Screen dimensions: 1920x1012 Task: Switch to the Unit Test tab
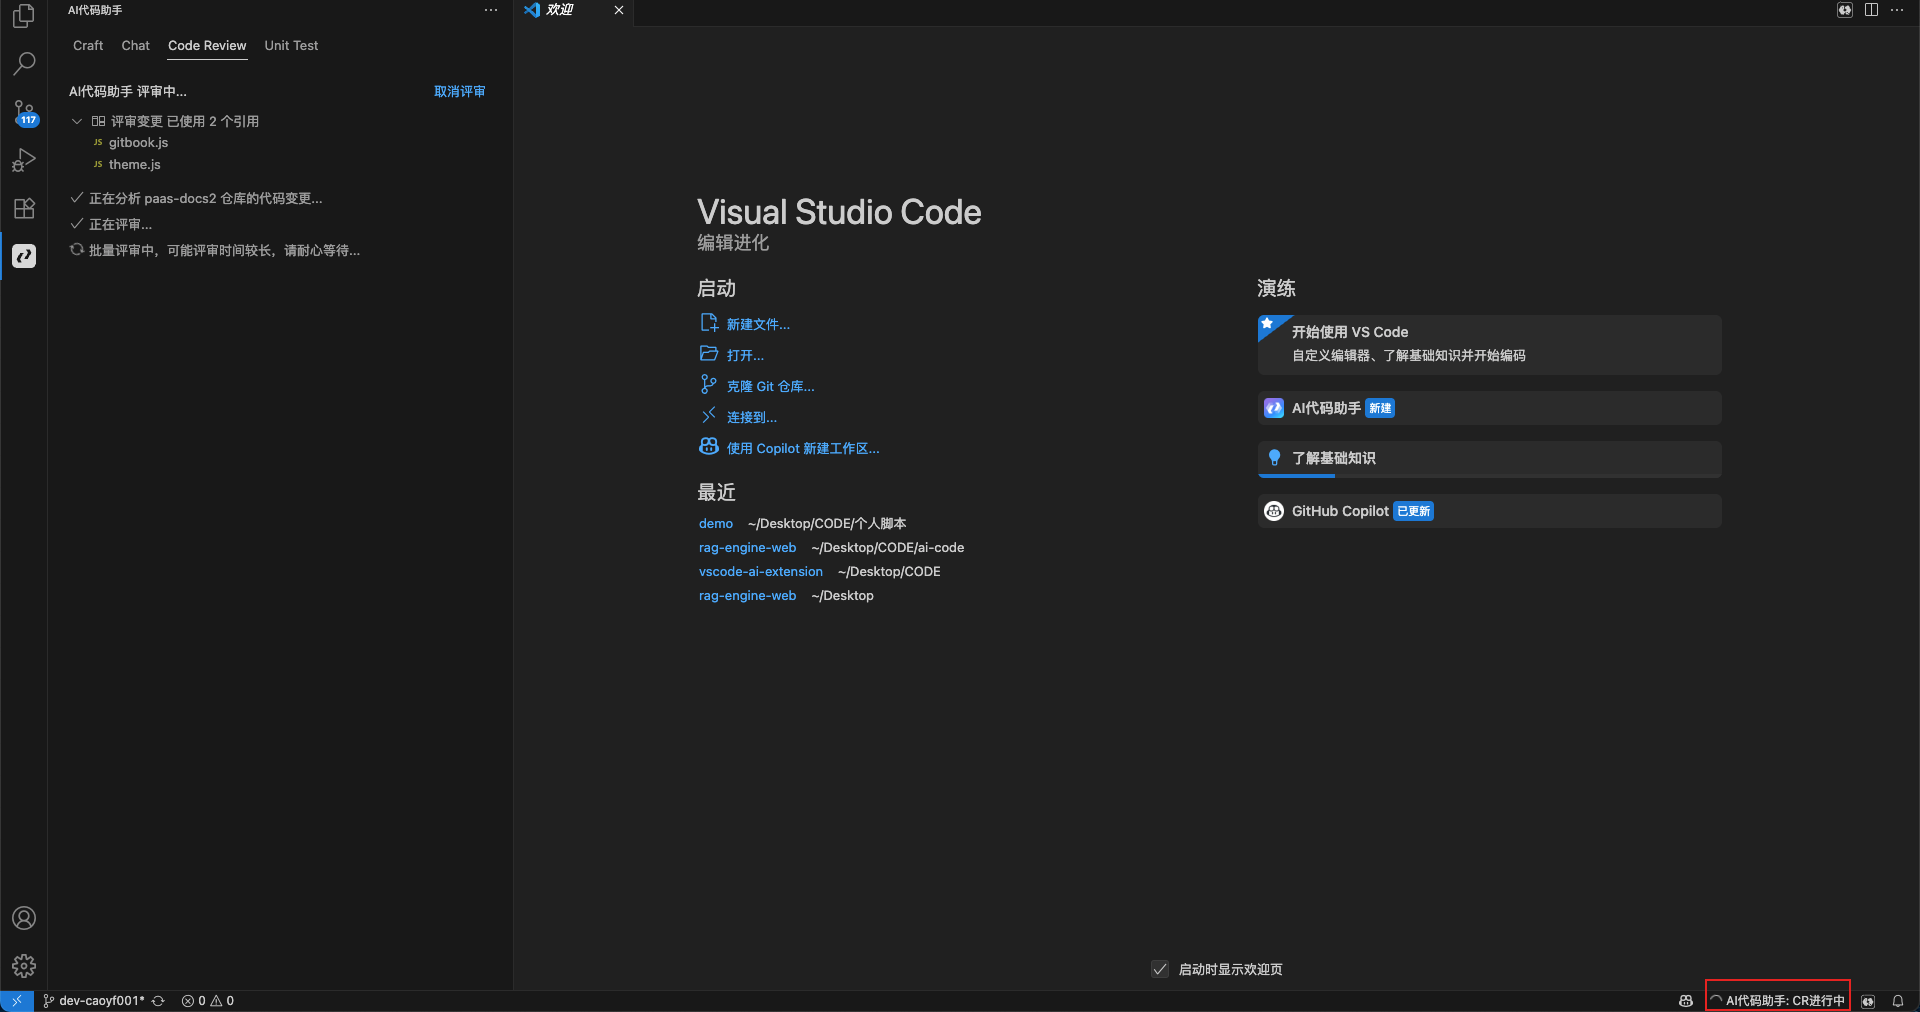pos(291,46)
